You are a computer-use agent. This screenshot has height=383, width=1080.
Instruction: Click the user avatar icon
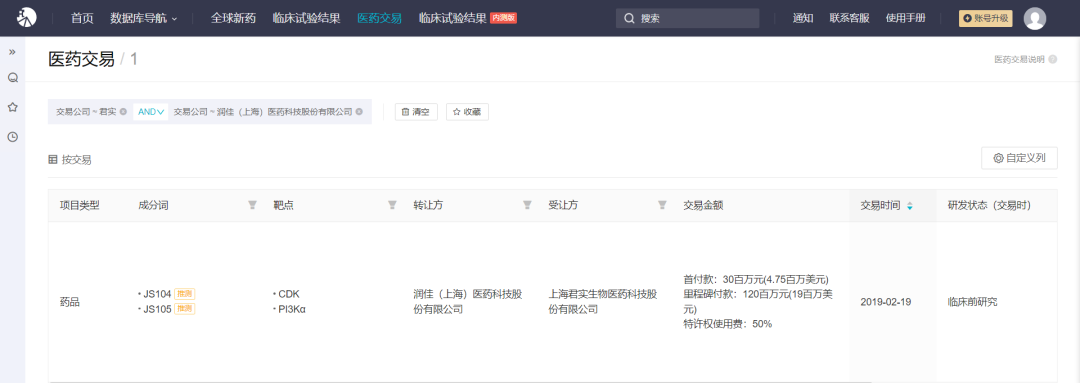[1035, 19]
